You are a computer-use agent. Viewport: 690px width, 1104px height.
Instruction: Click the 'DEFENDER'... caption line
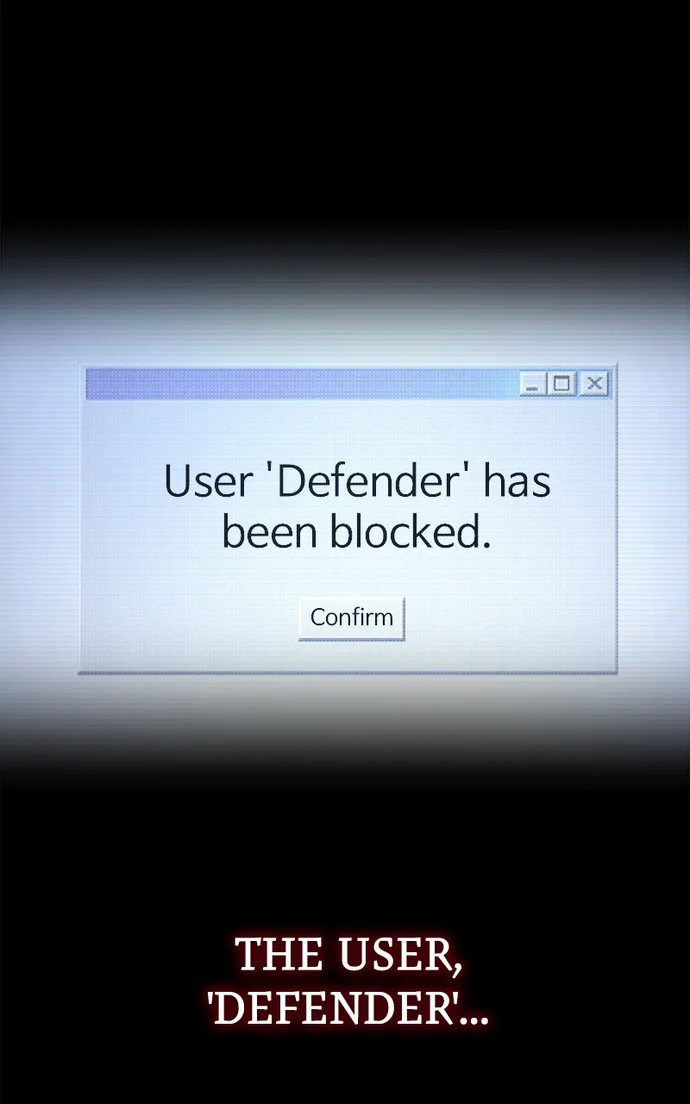(x=349, y=1010)
